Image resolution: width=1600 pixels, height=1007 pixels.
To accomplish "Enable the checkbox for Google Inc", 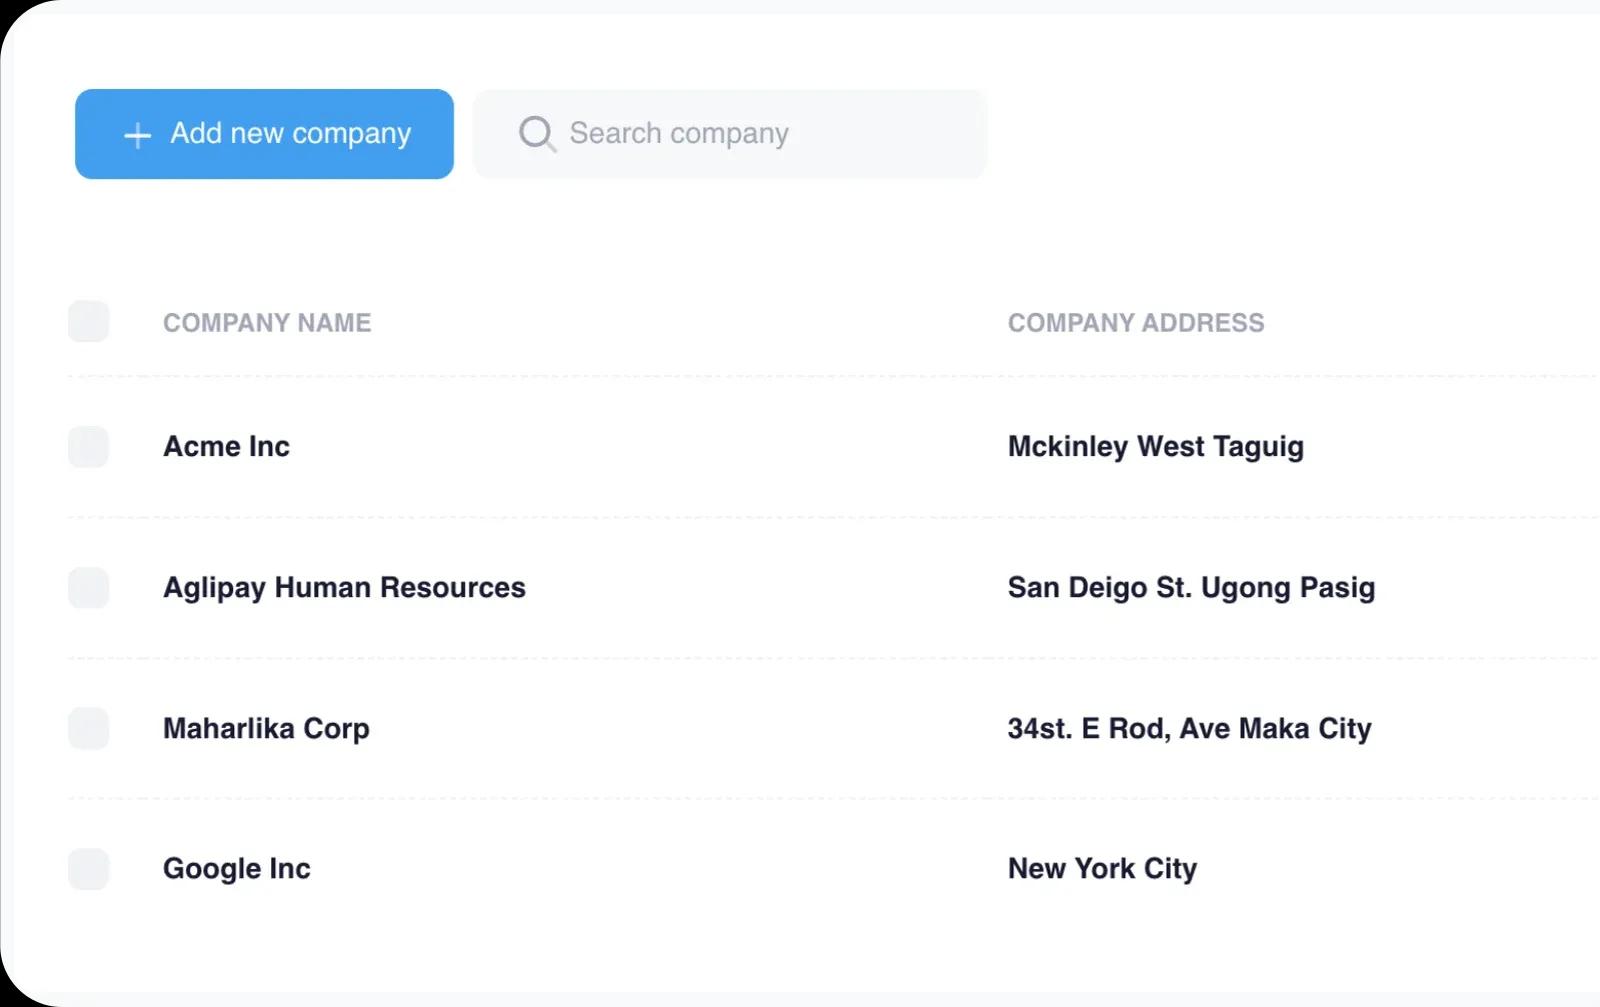I will coord(89,869).
